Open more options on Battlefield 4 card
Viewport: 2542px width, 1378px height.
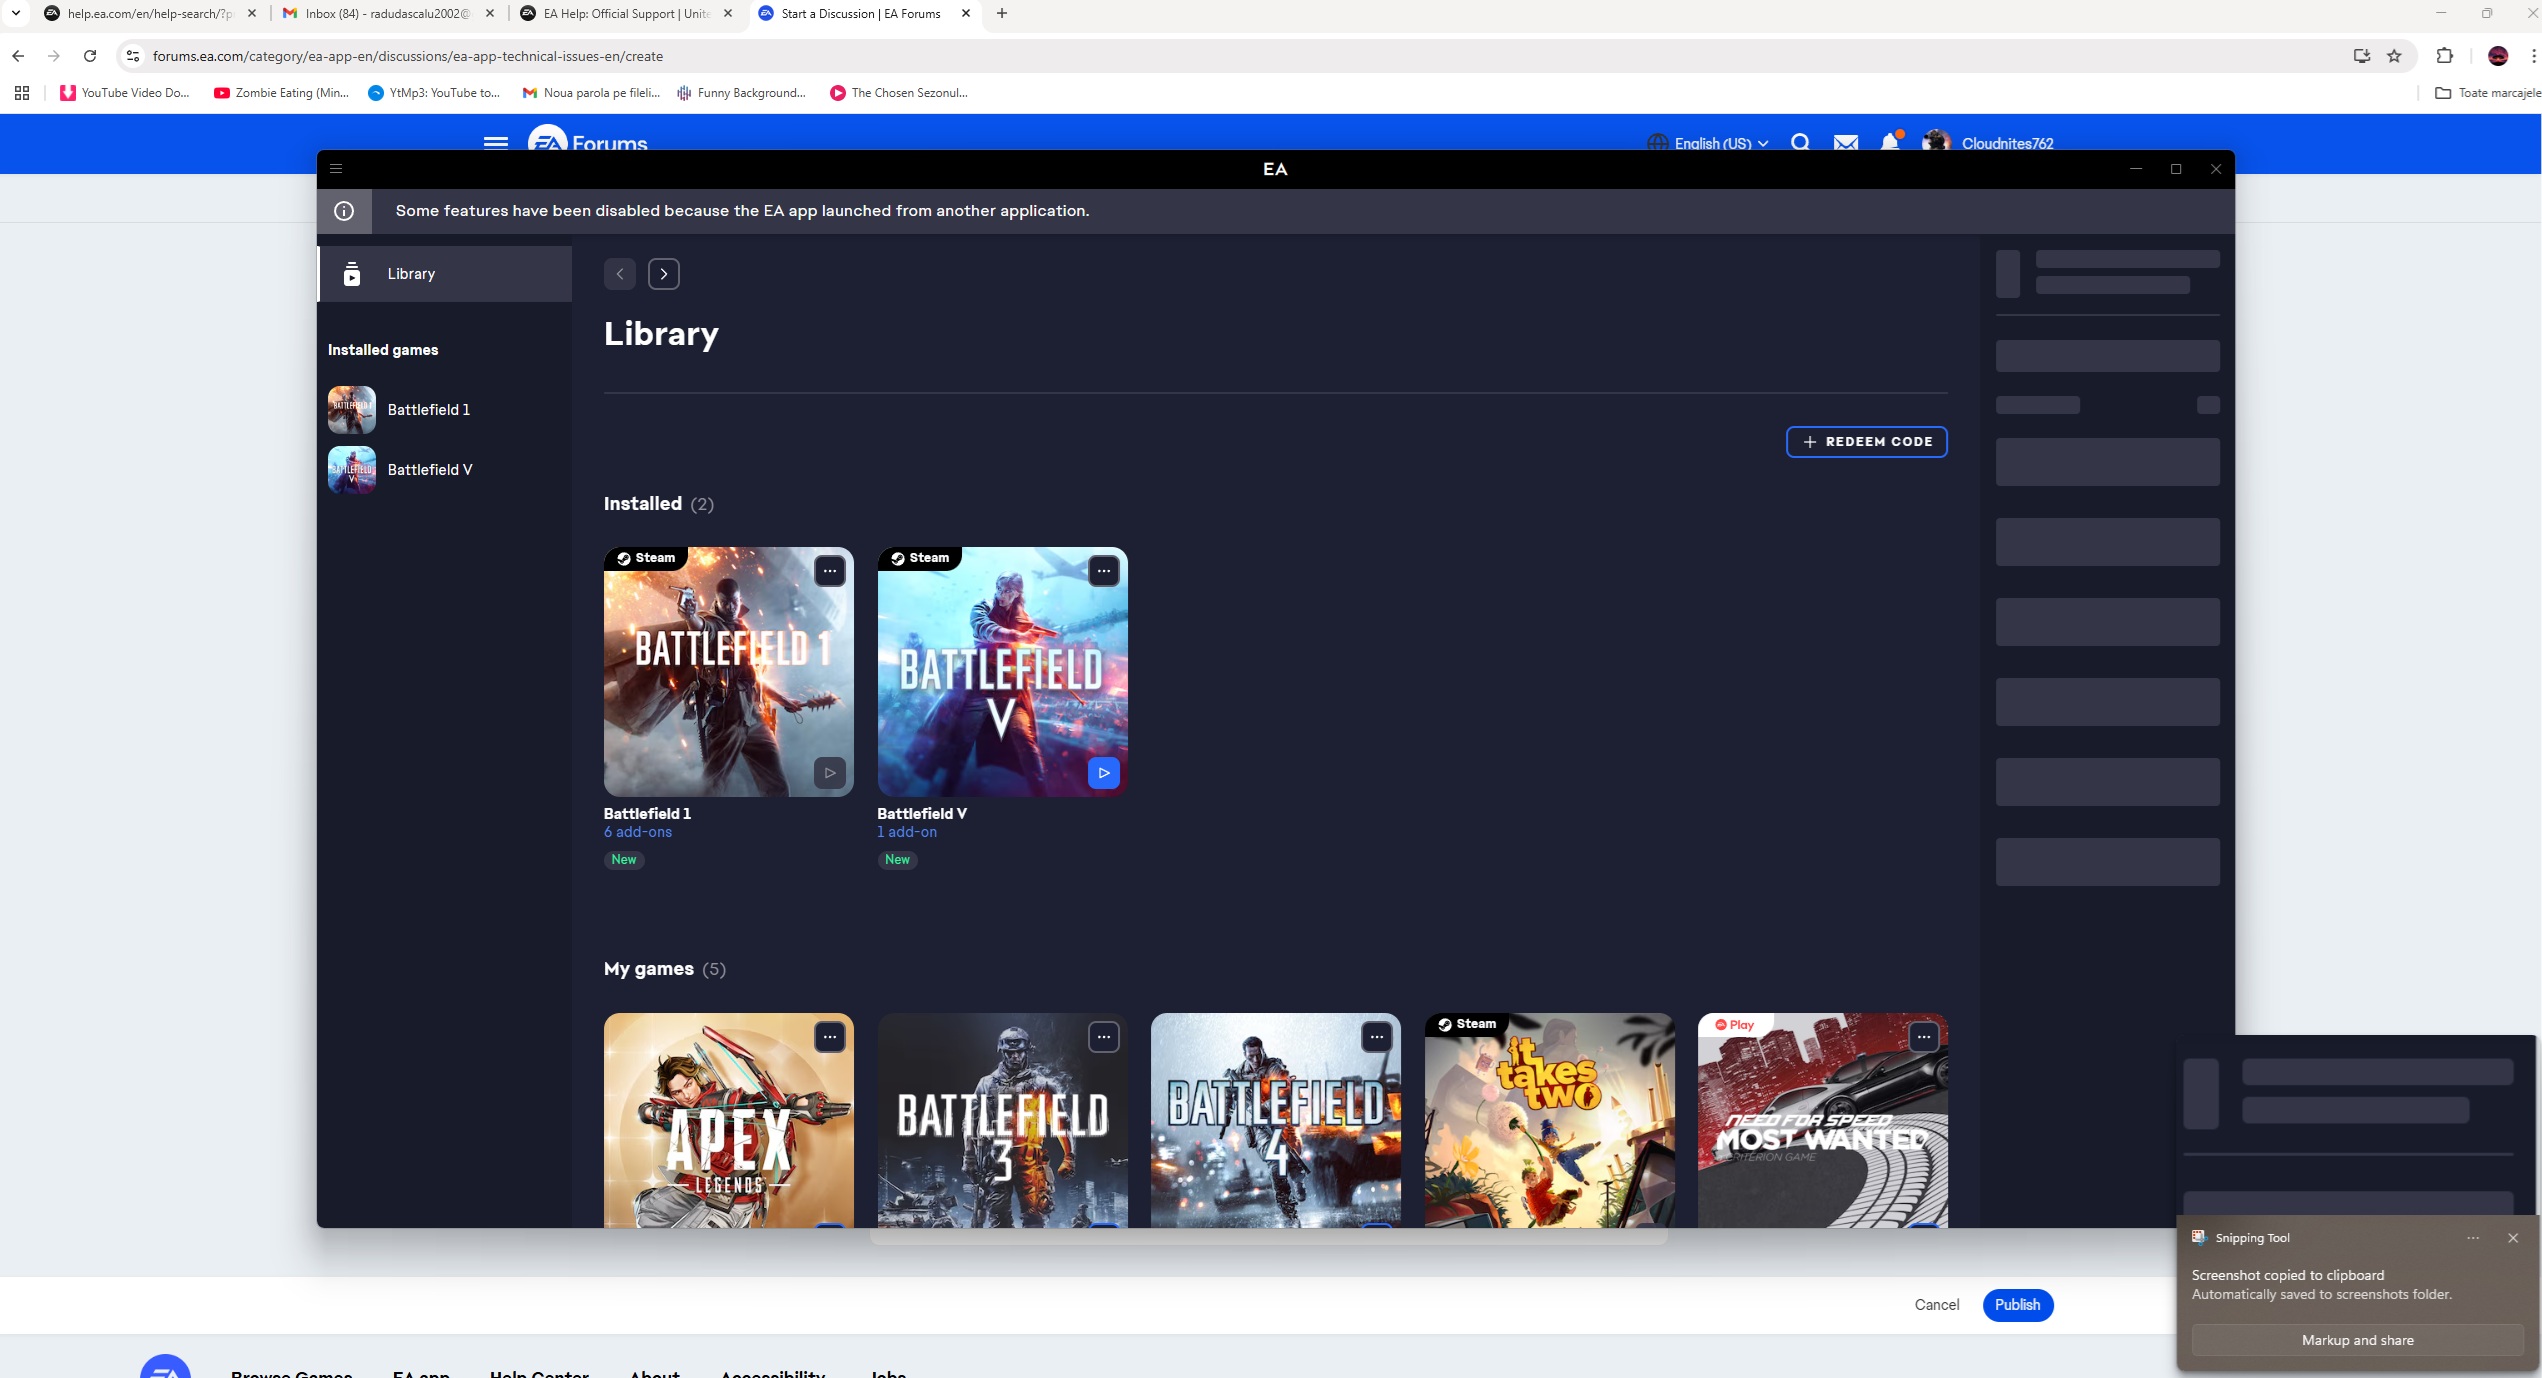[1377, 1037]
